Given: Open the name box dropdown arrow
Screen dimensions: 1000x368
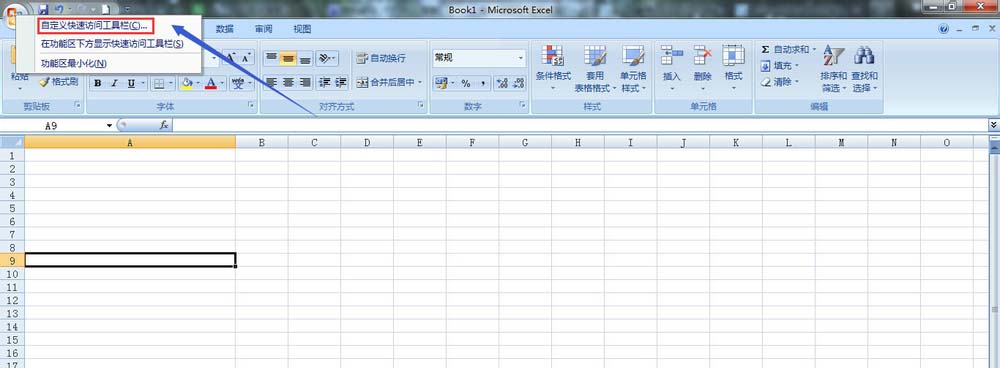Looking at the screenshot, I should (110, 126).
